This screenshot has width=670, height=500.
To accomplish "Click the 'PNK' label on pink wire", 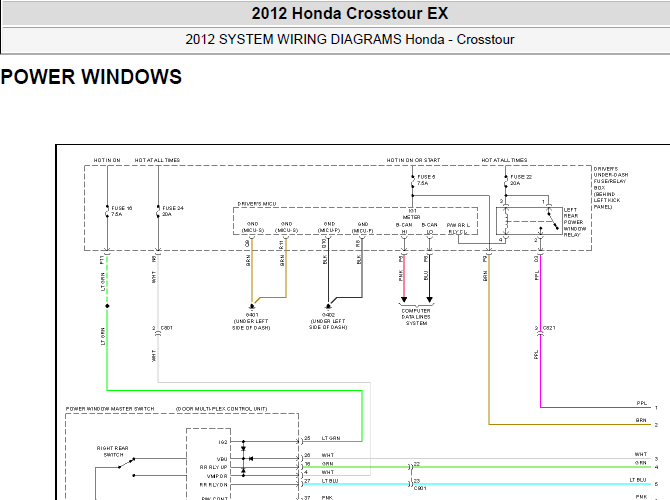I will point(401,275).
